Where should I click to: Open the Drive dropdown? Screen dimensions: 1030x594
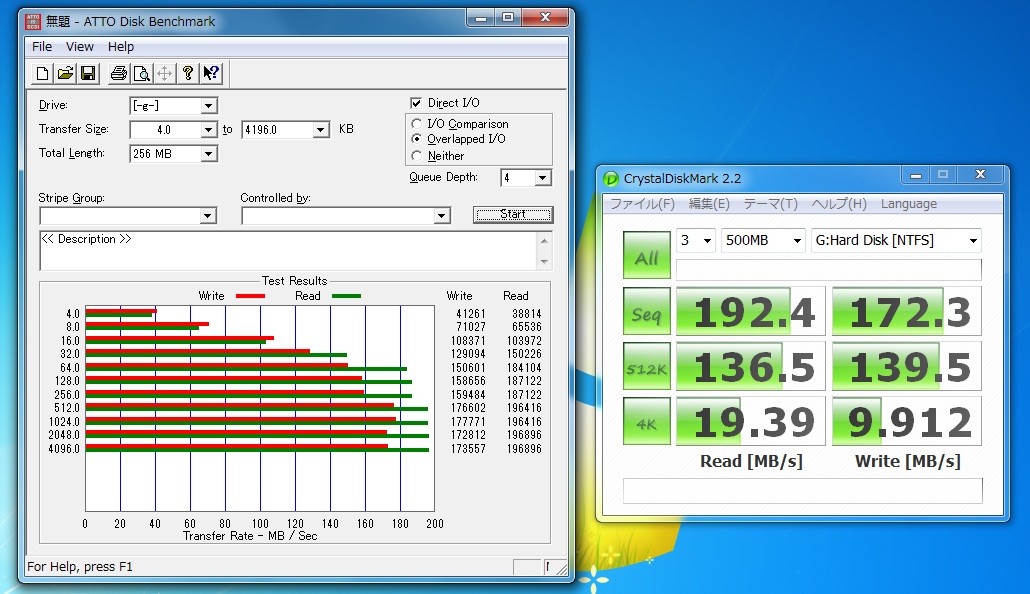tap(208, 106)
